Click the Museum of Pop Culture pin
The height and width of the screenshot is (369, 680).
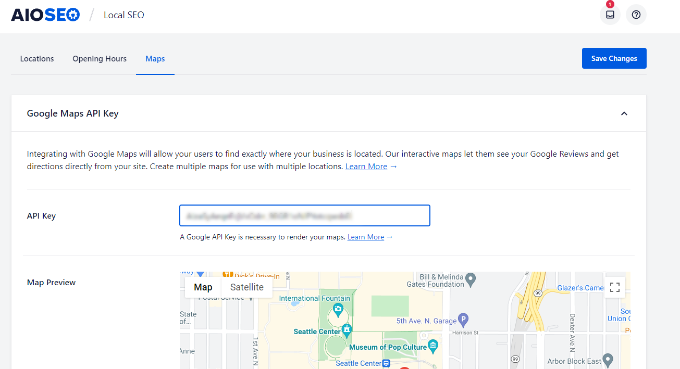click(x=432, y=346)
